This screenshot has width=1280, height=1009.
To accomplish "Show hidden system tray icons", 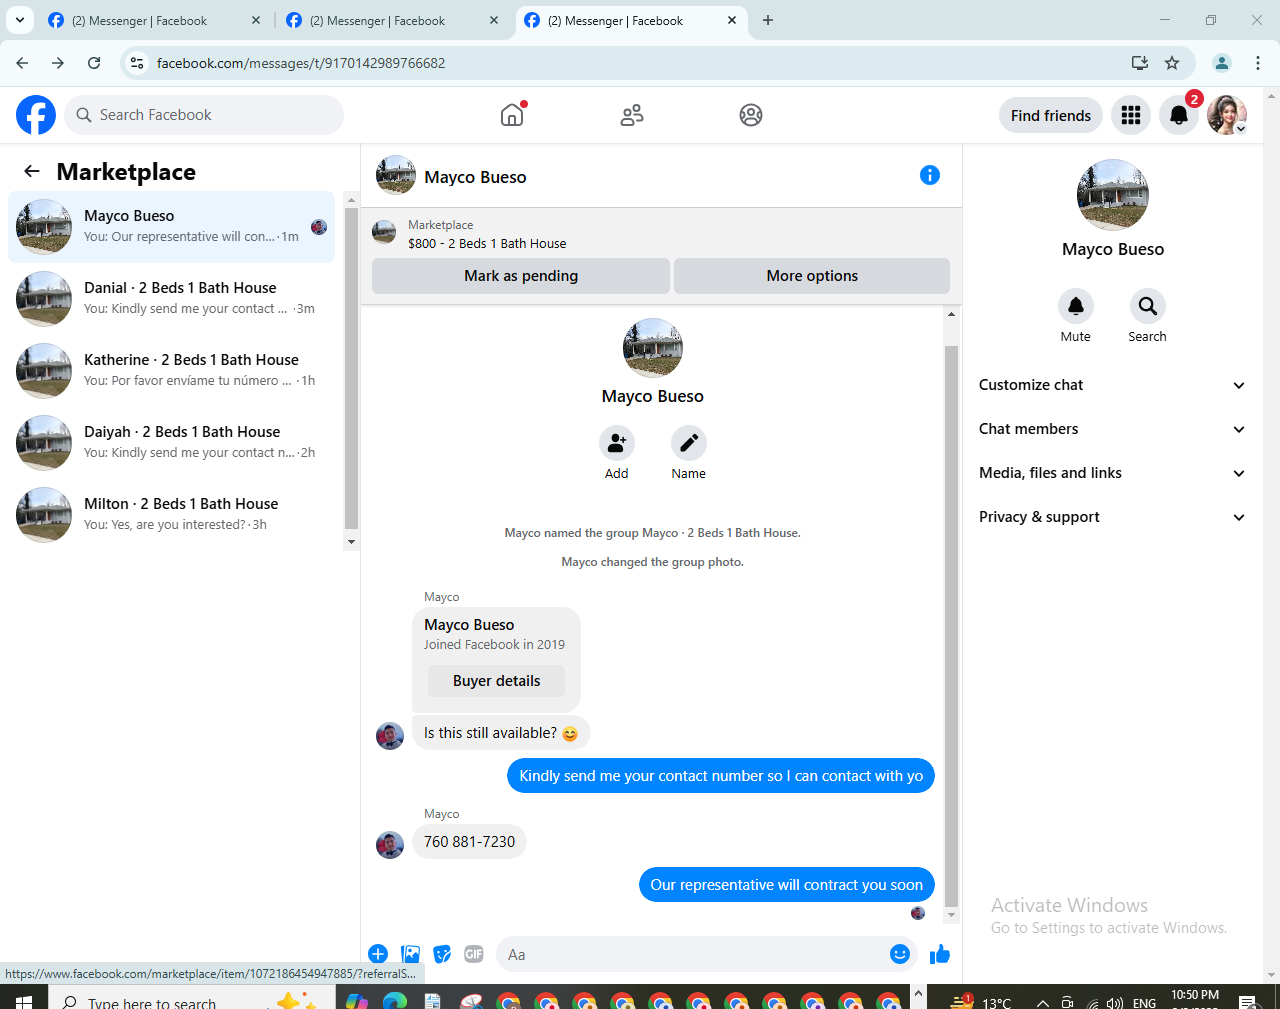I will click(1043, 1002).
